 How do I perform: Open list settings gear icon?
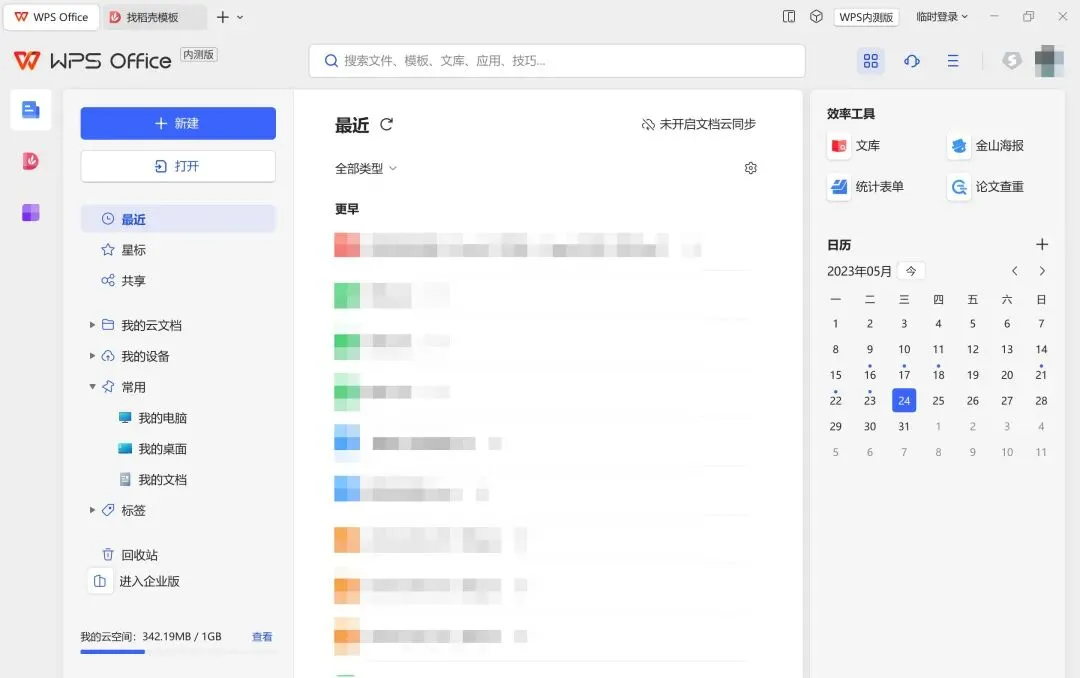[x=751, y=168]
